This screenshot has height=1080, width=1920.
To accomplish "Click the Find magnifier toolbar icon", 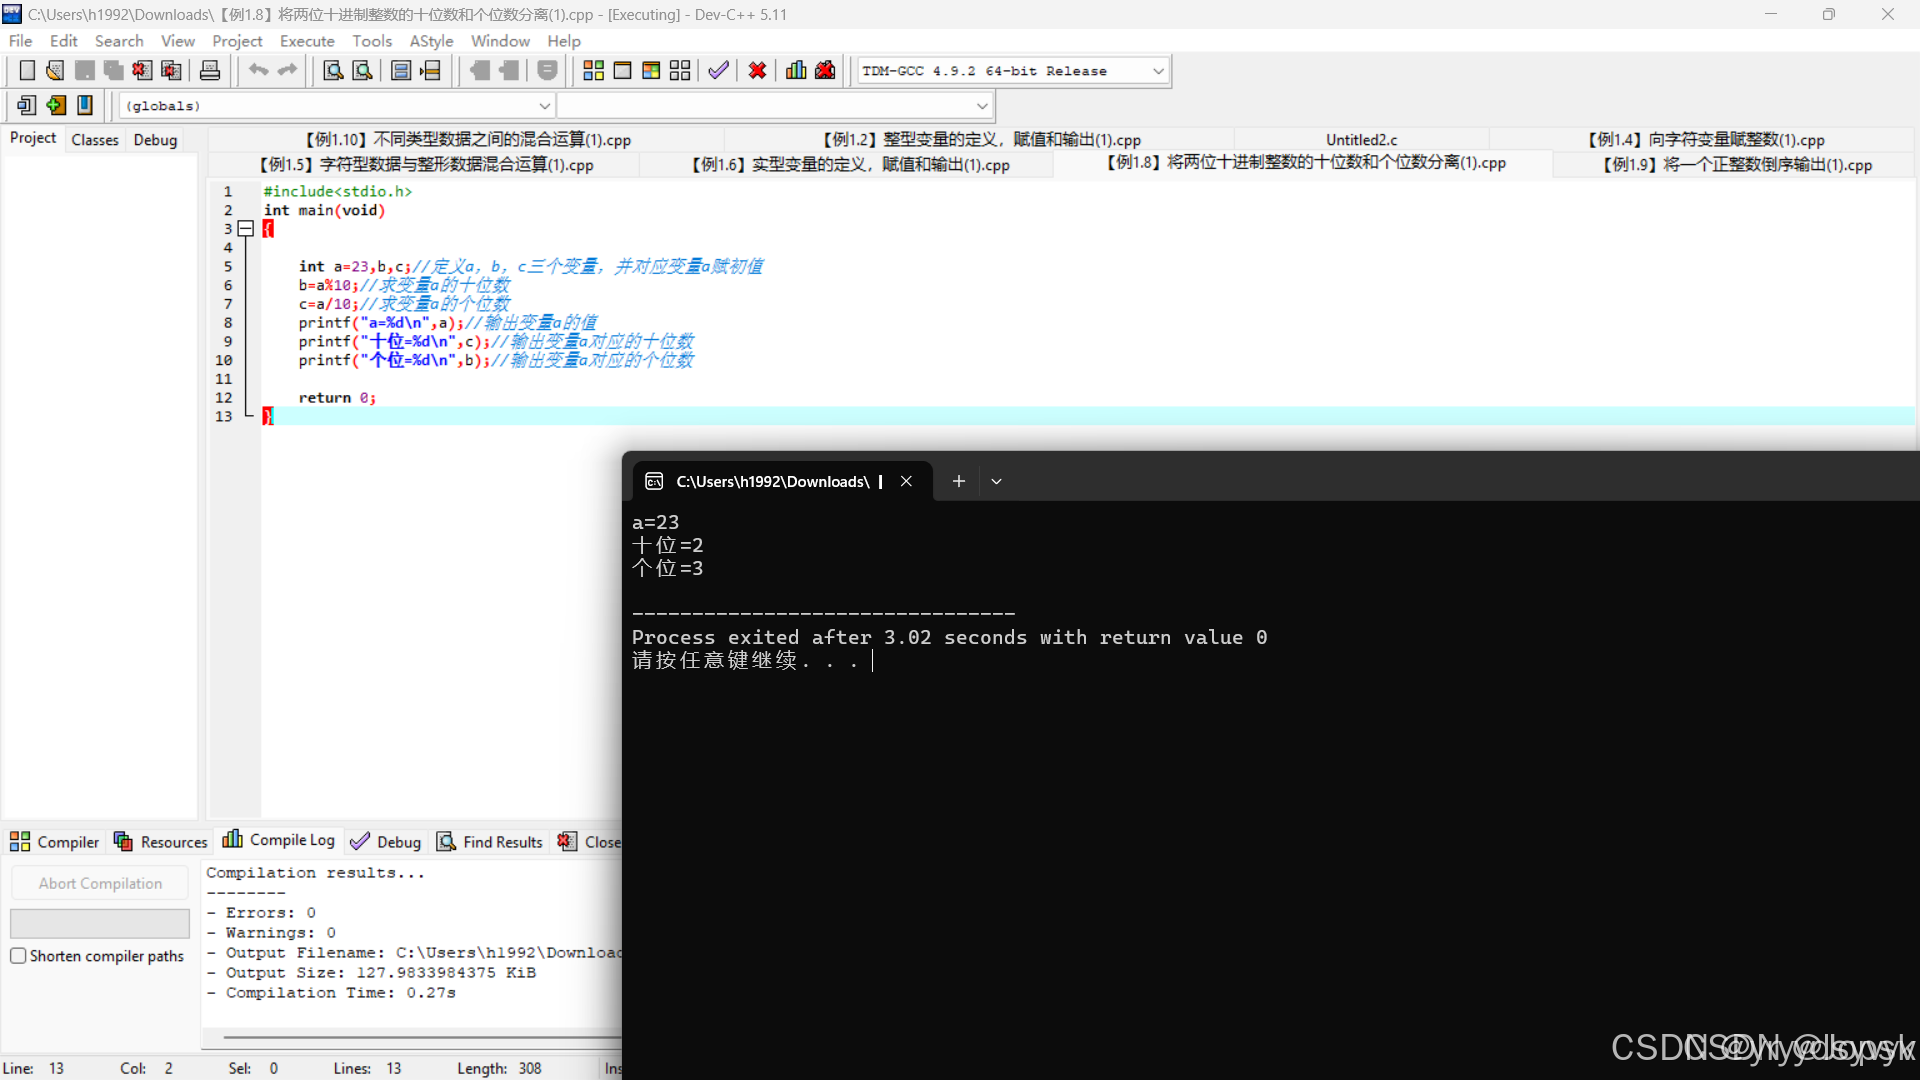I will point(333,70).
